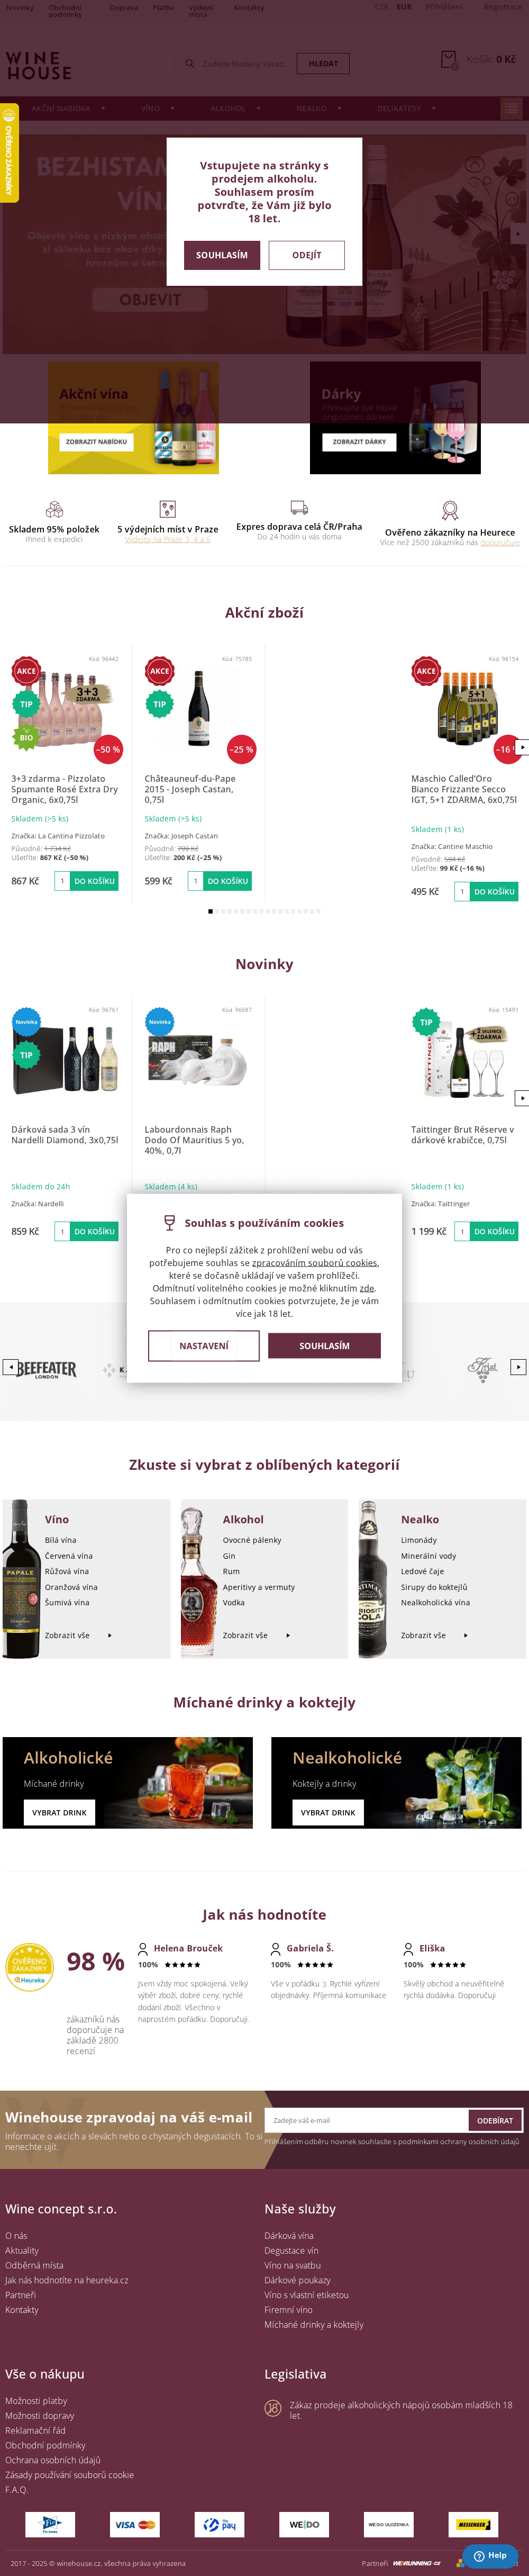Viewport: 529px width, 2576px height.
Task: Select first dot of Akční zboží carousel
Action: [x=210, y=911]
